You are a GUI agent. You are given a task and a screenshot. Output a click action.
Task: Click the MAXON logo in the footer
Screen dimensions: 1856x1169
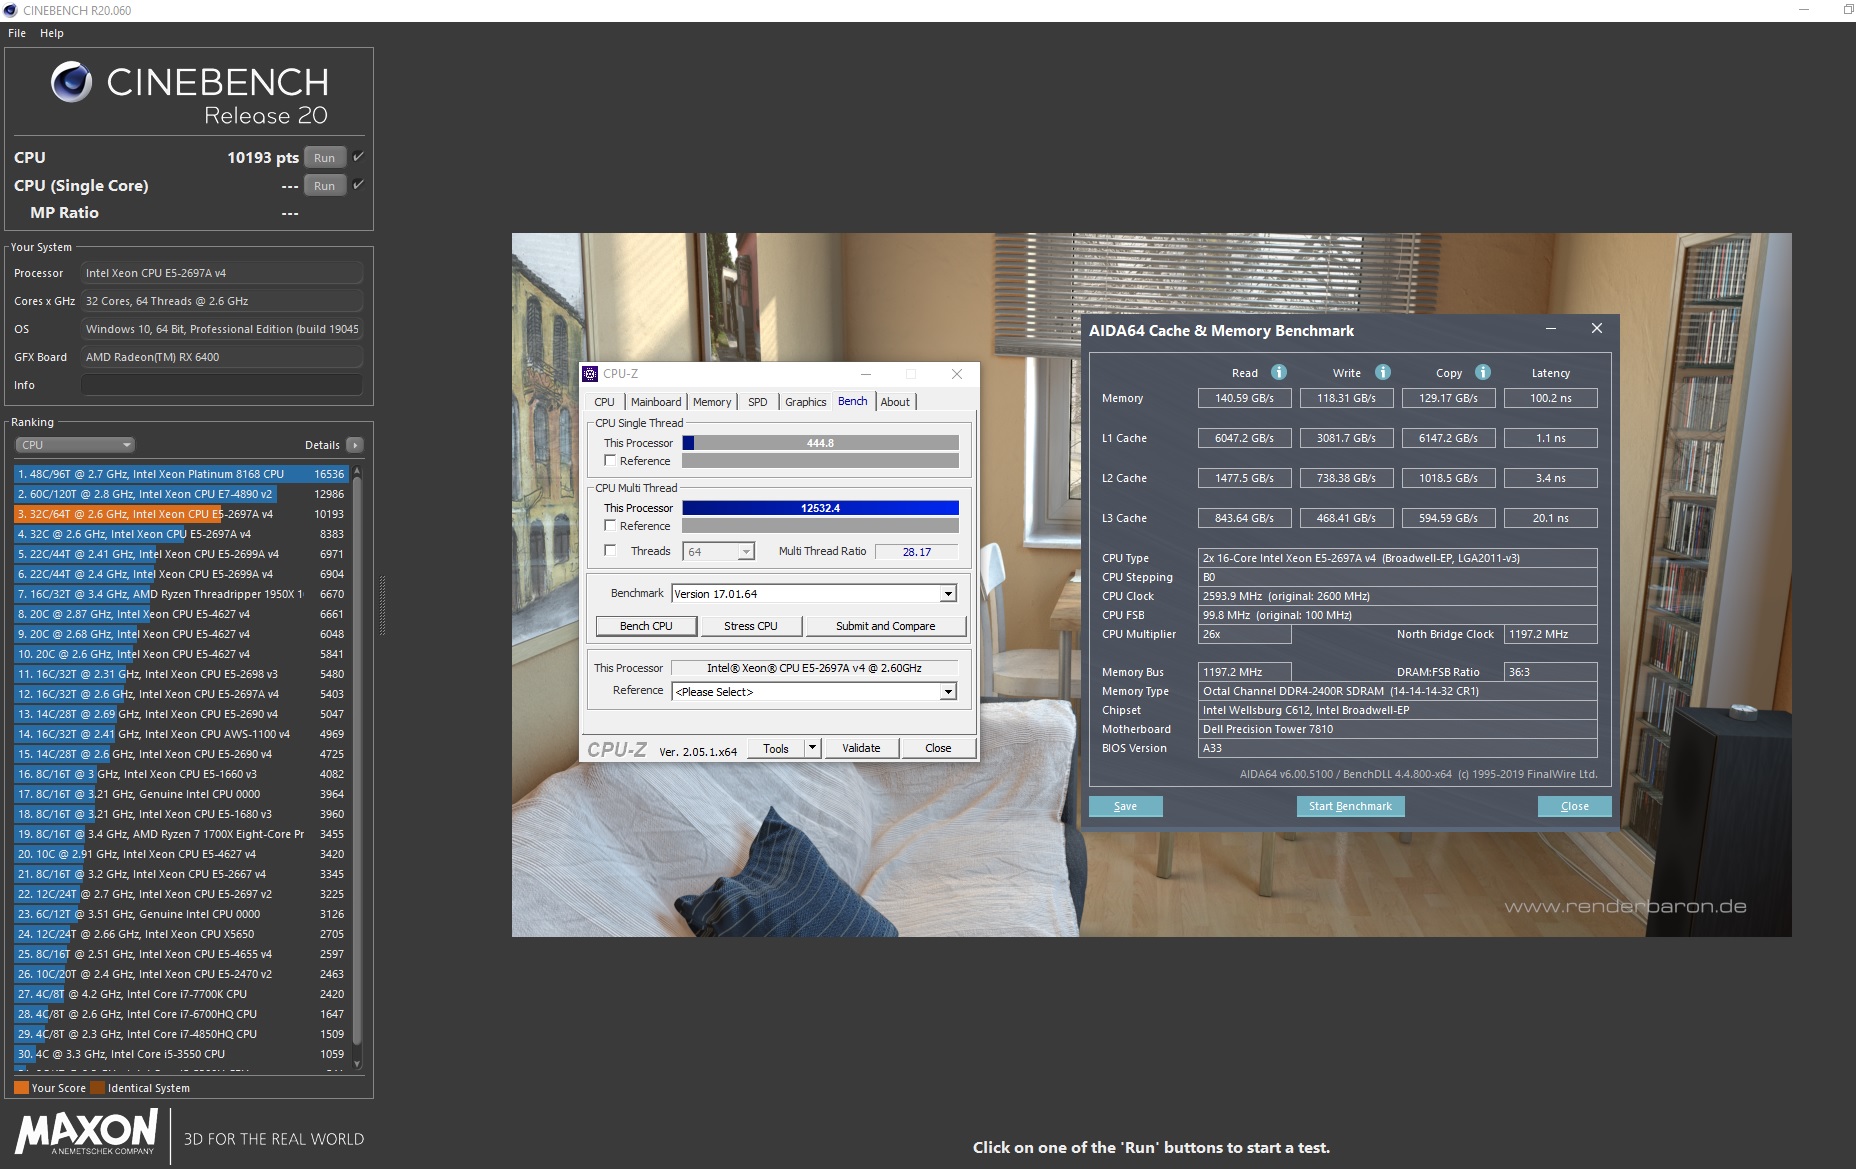click(87, 1134)
